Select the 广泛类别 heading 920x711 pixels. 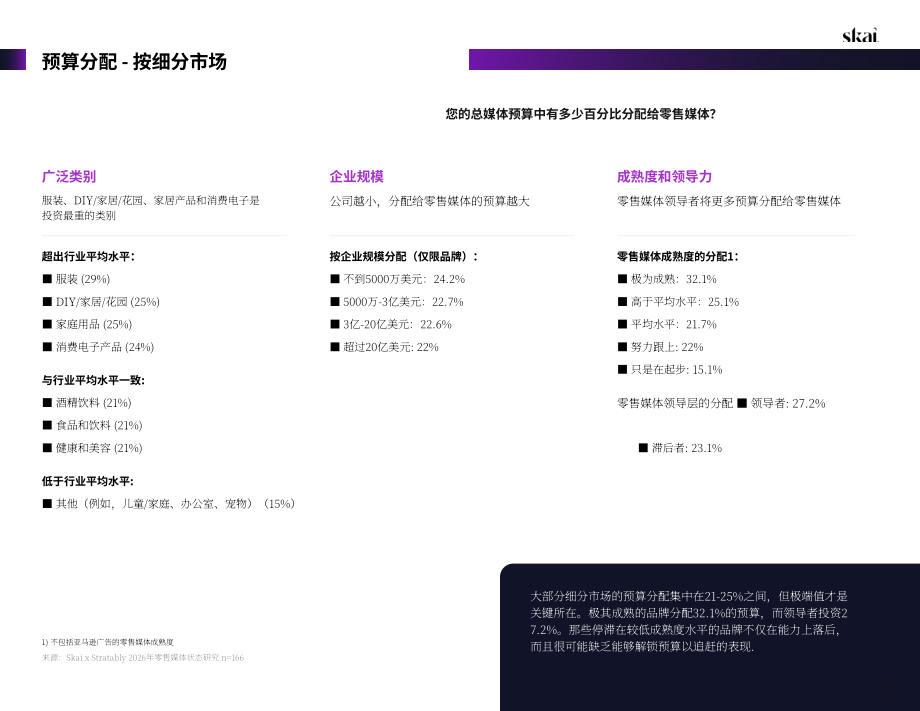pos(69,177)
